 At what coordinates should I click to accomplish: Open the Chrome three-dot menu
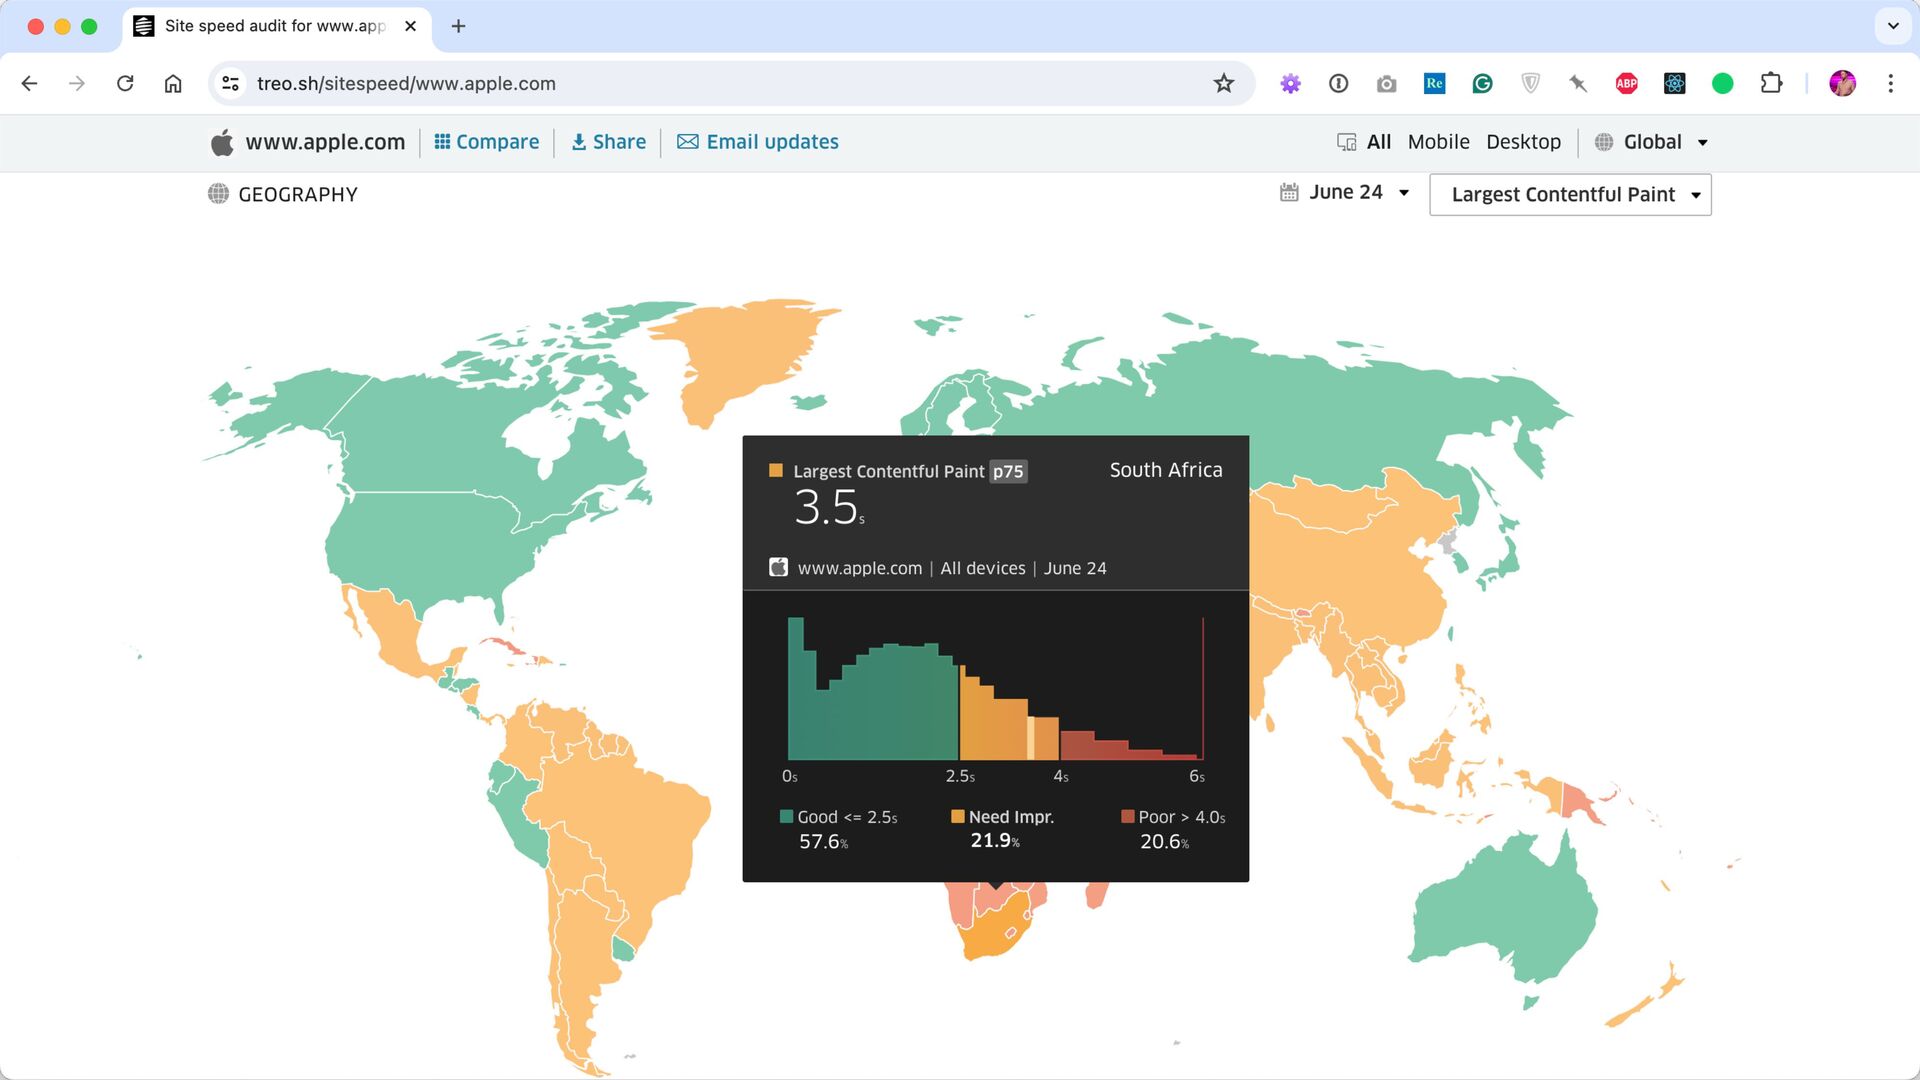pyautogui.click(x=1891, y=84)
